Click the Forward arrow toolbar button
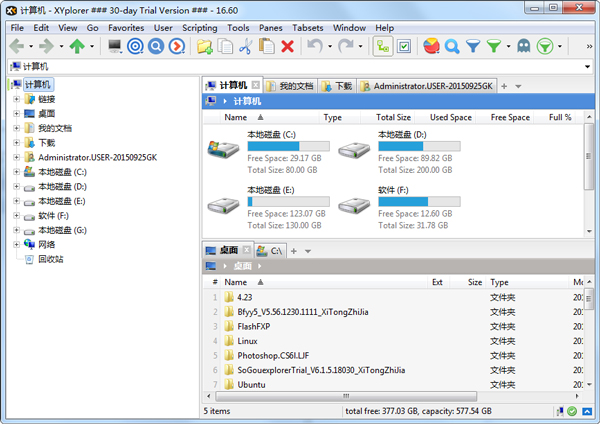Screen dimensions: 600x424 (47, 46)
